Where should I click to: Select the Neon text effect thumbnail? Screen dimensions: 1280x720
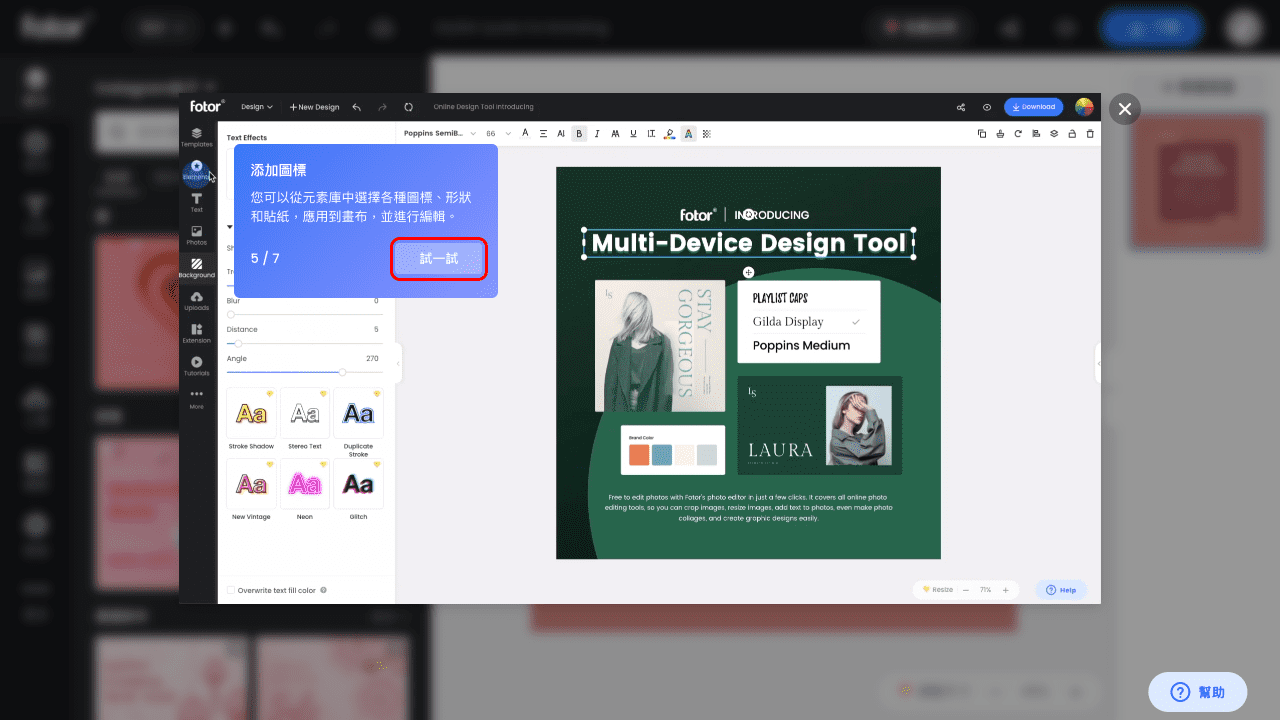pyautogui.click(x=305, y=485)
